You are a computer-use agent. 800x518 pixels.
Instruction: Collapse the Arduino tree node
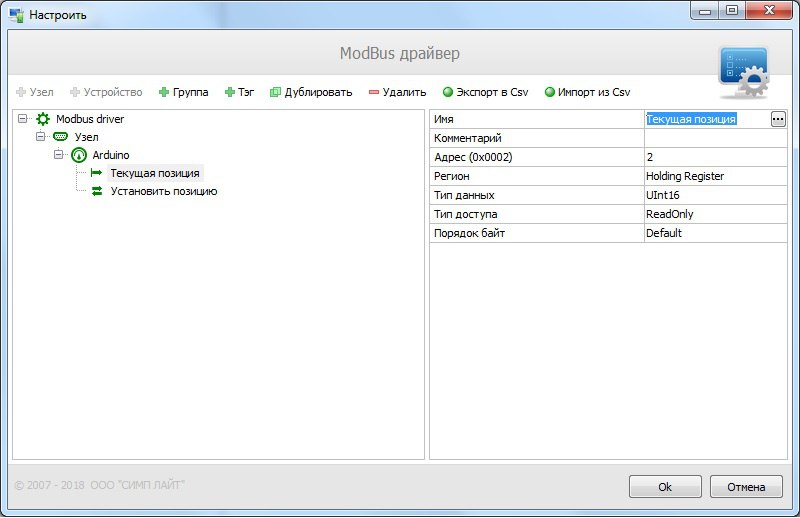pyautogui.click(x=59, y=155)
